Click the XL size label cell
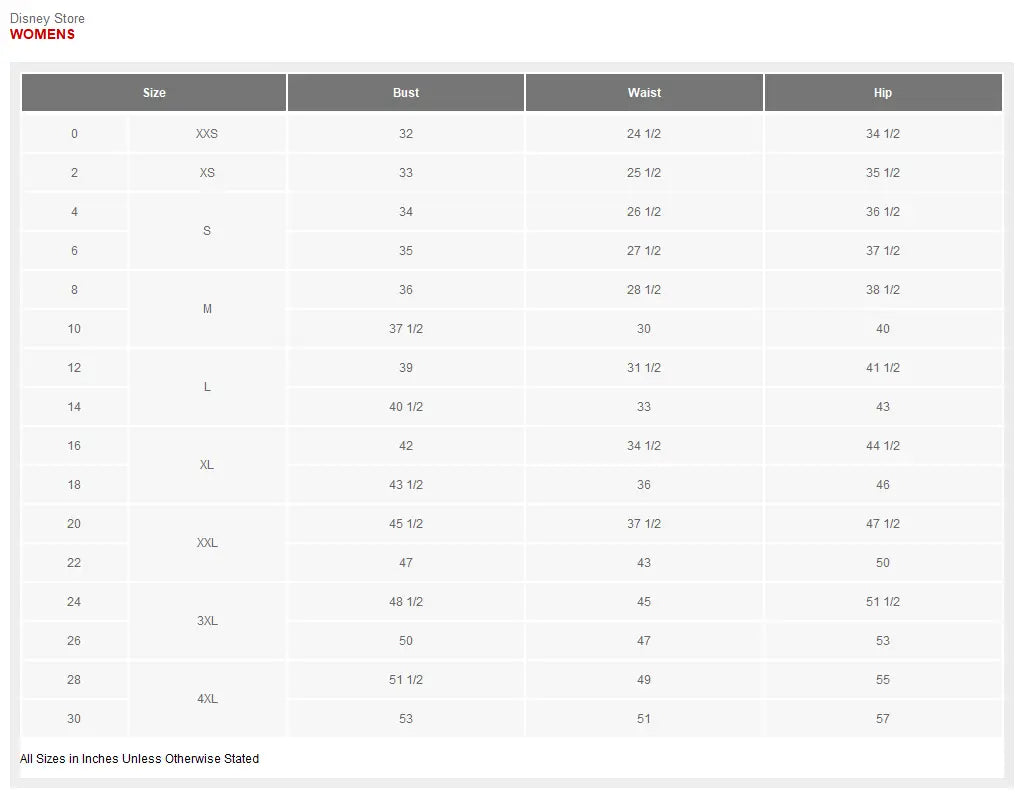 click(207, 465)
